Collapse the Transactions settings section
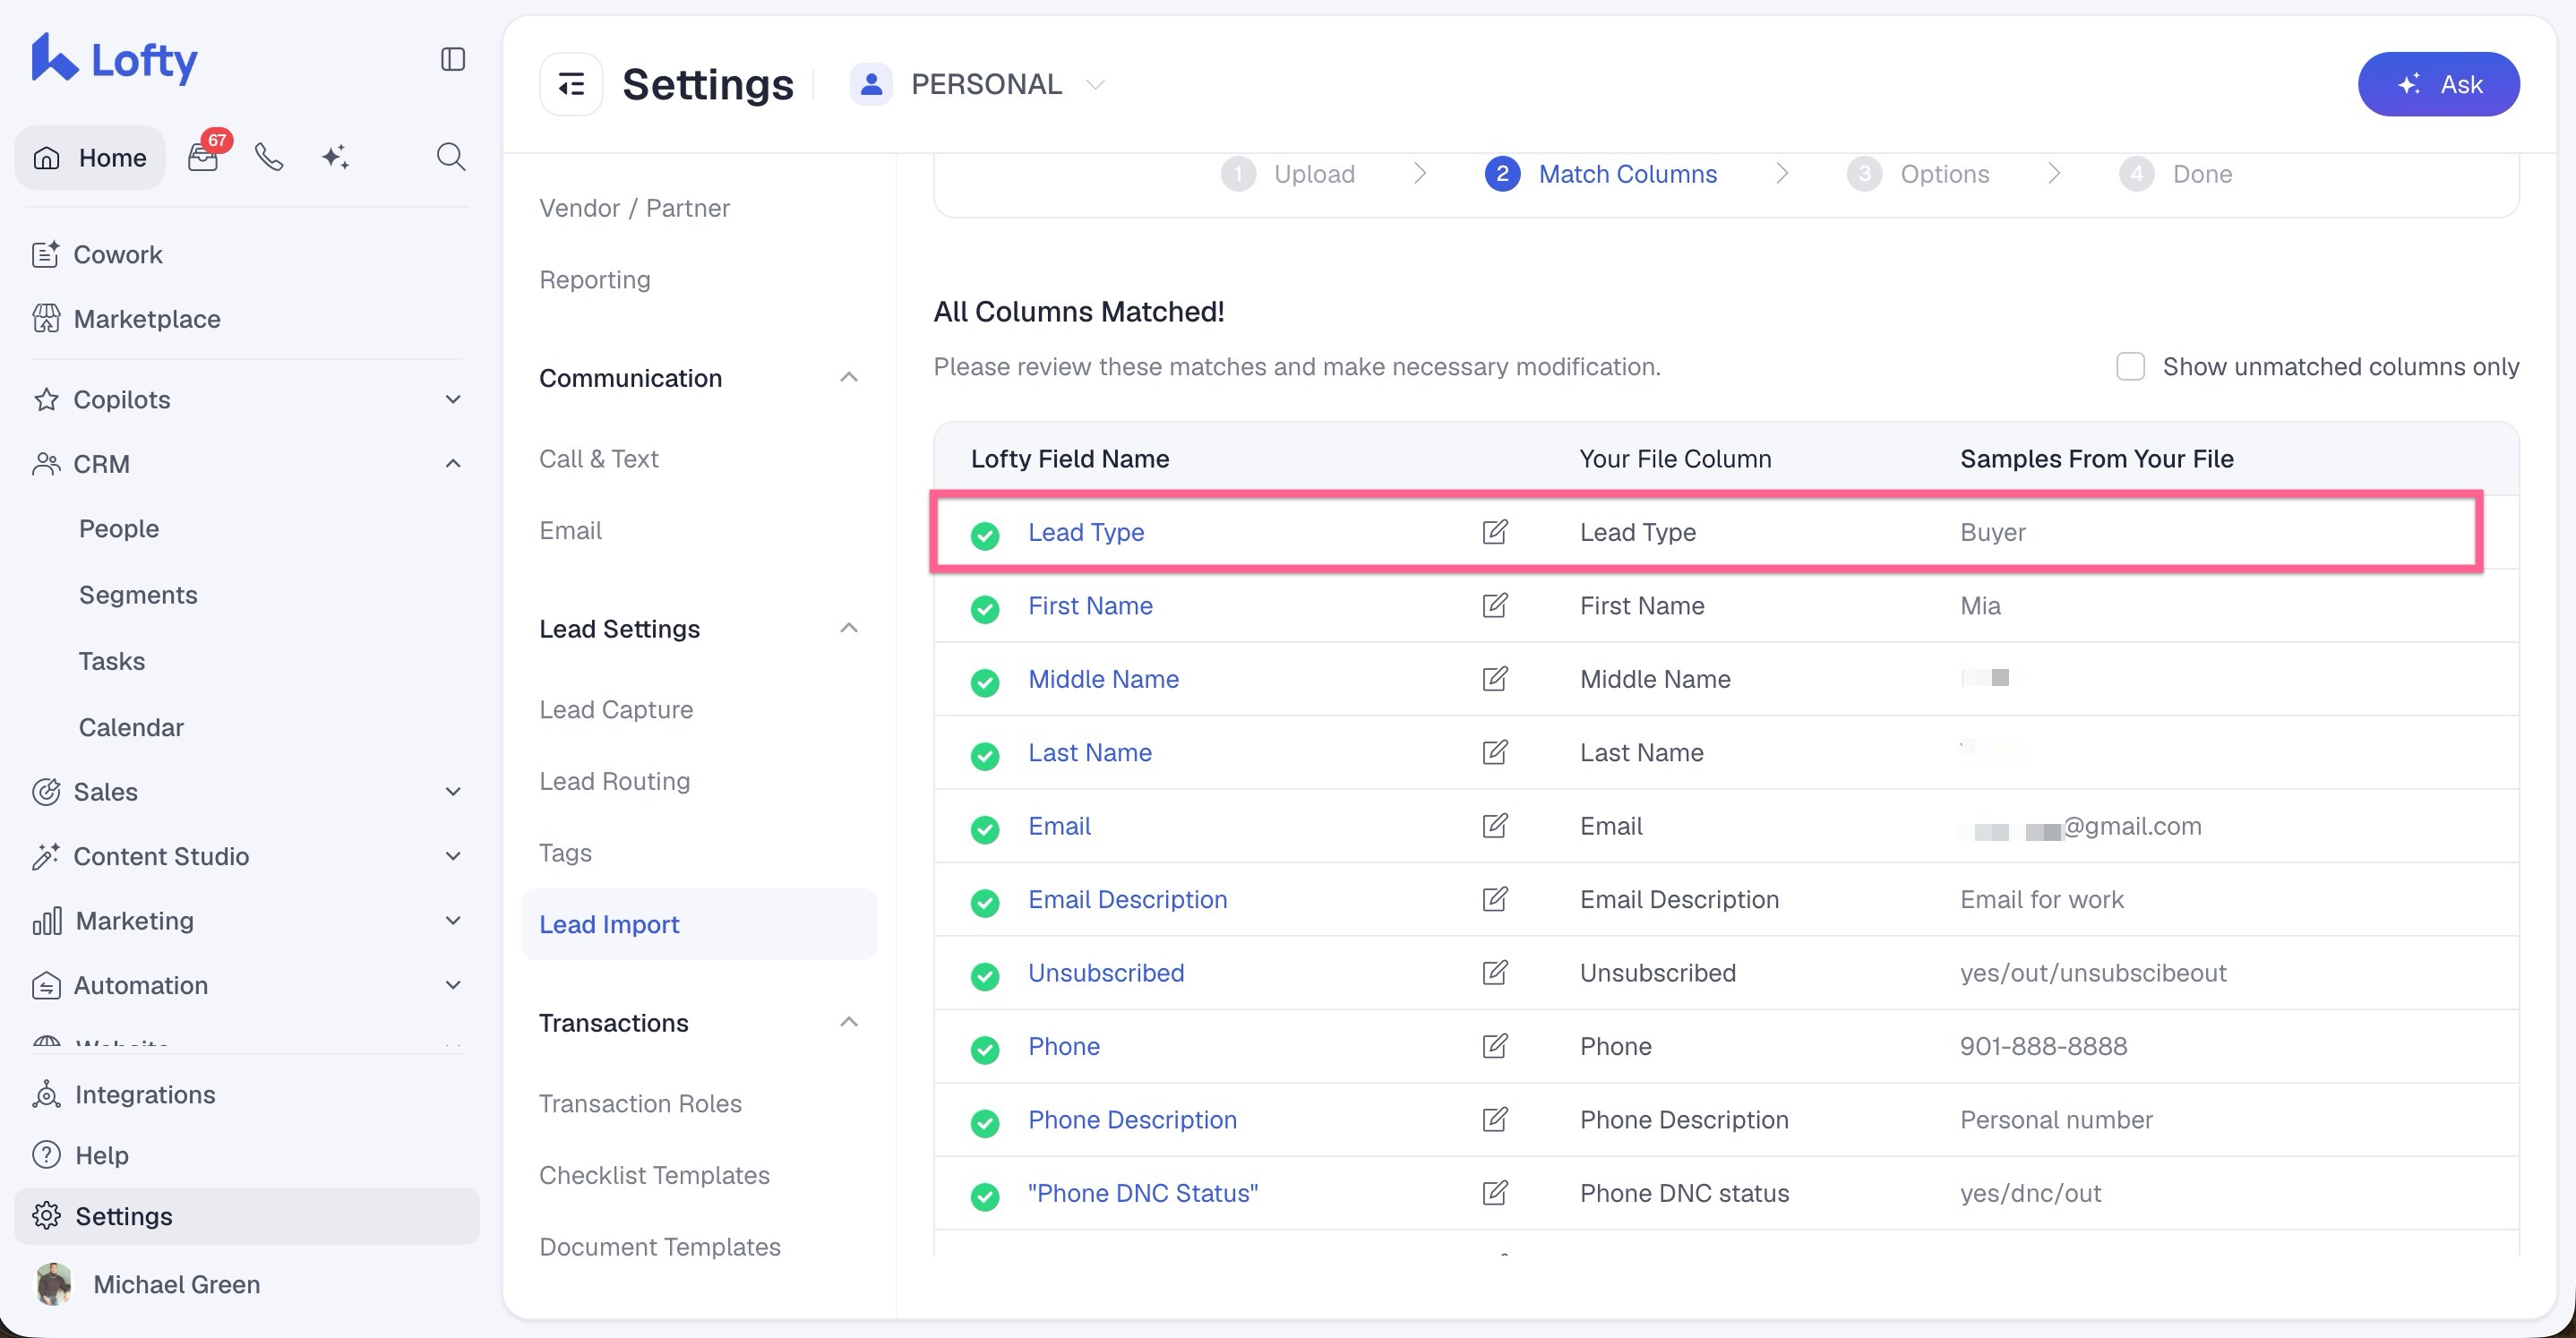Viewport: 2576px width, 1338px height. 849,1022
